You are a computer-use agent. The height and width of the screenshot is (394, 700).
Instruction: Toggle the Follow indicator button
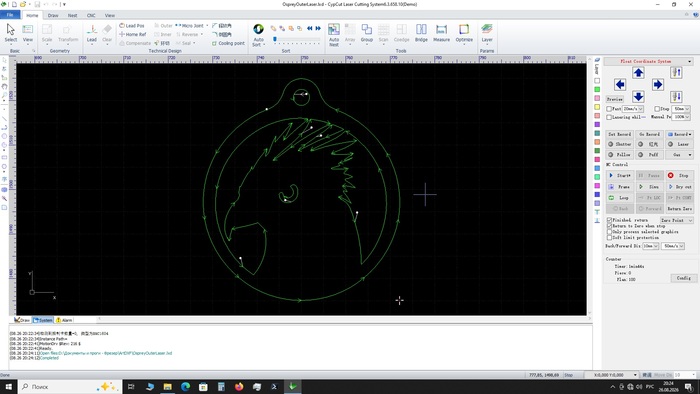(x=620, y=154)
